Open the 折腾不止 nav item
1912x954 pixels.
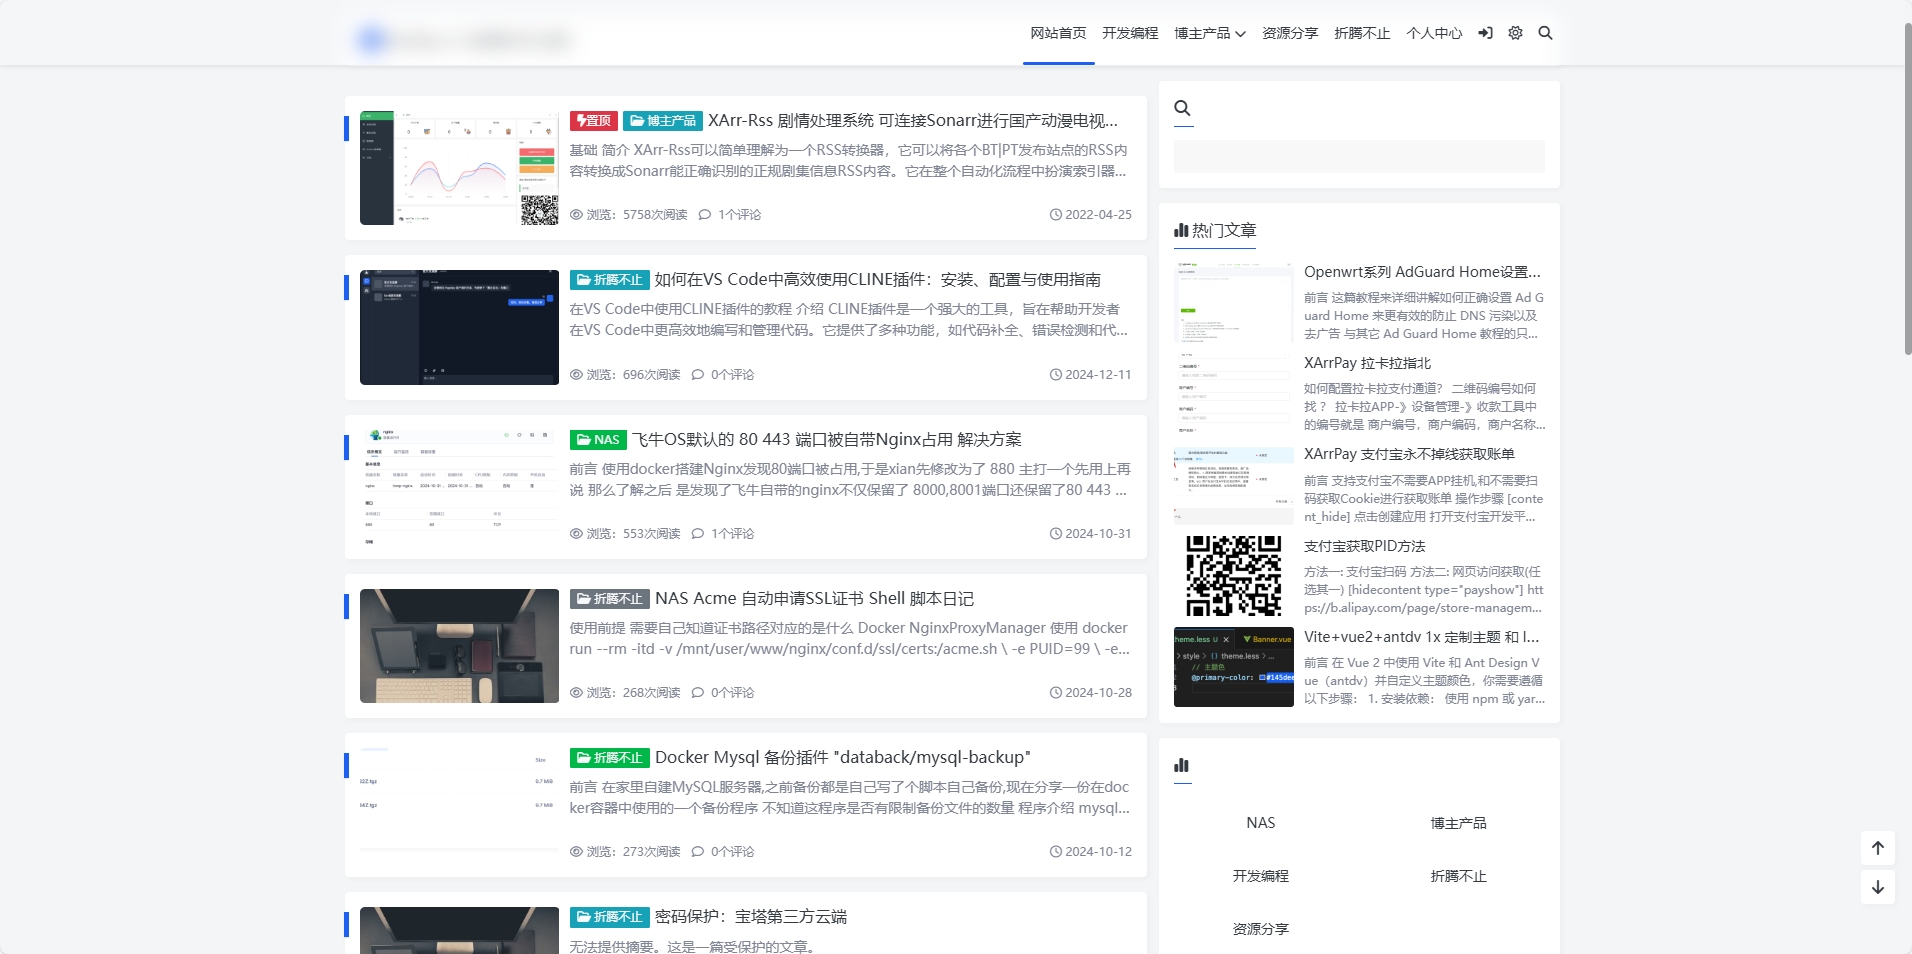(1362, 33)
